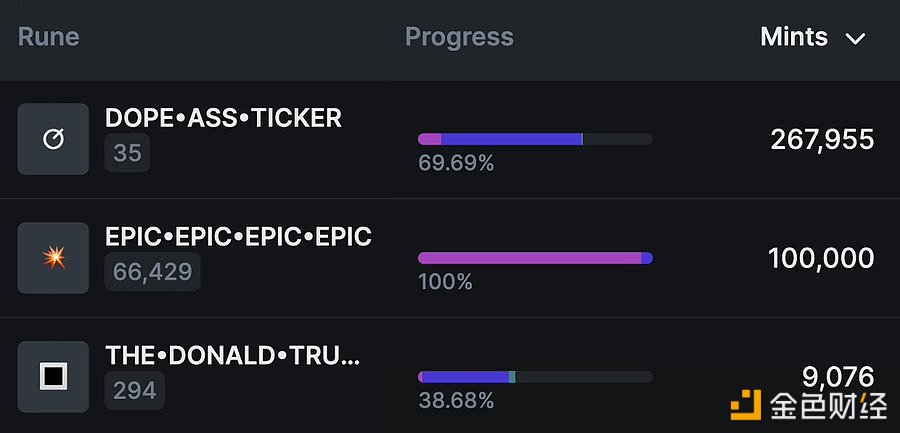Image resolution: width=900 pixels, height=433 pixels.
Task: Click the Jinse Finance watermark logo
Action: 809,405
